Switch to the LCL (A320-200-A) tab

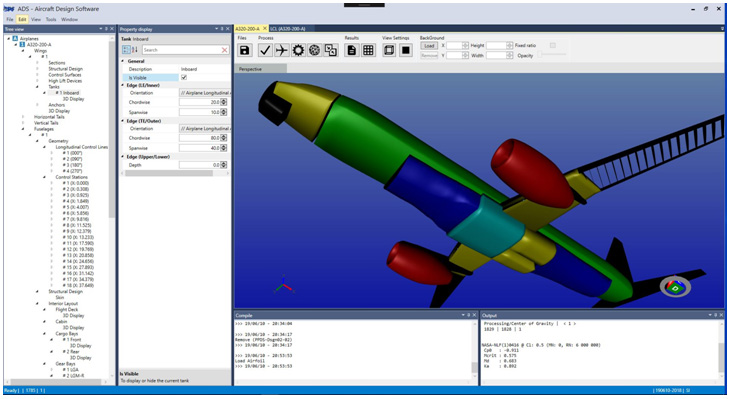pyautogui.click(x=288, y=29)
